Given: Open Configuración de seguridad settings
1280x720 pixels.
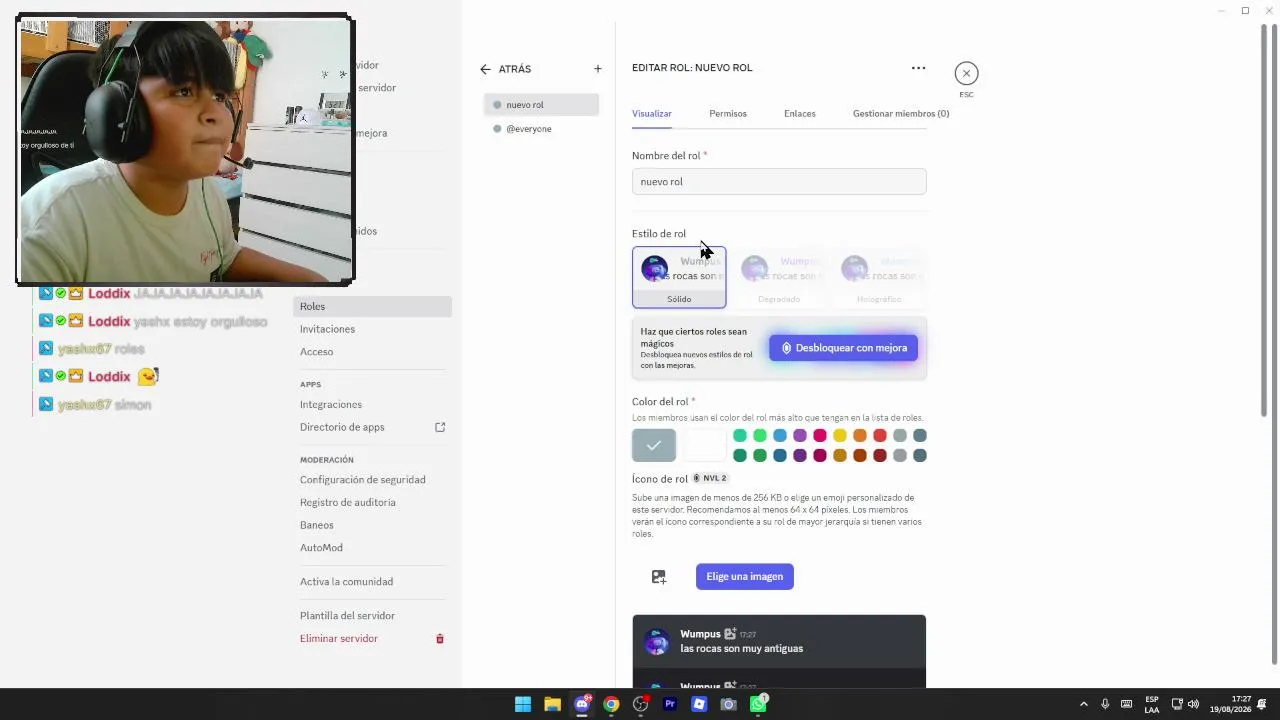Looking at the screenshot, I should [372, 480].
